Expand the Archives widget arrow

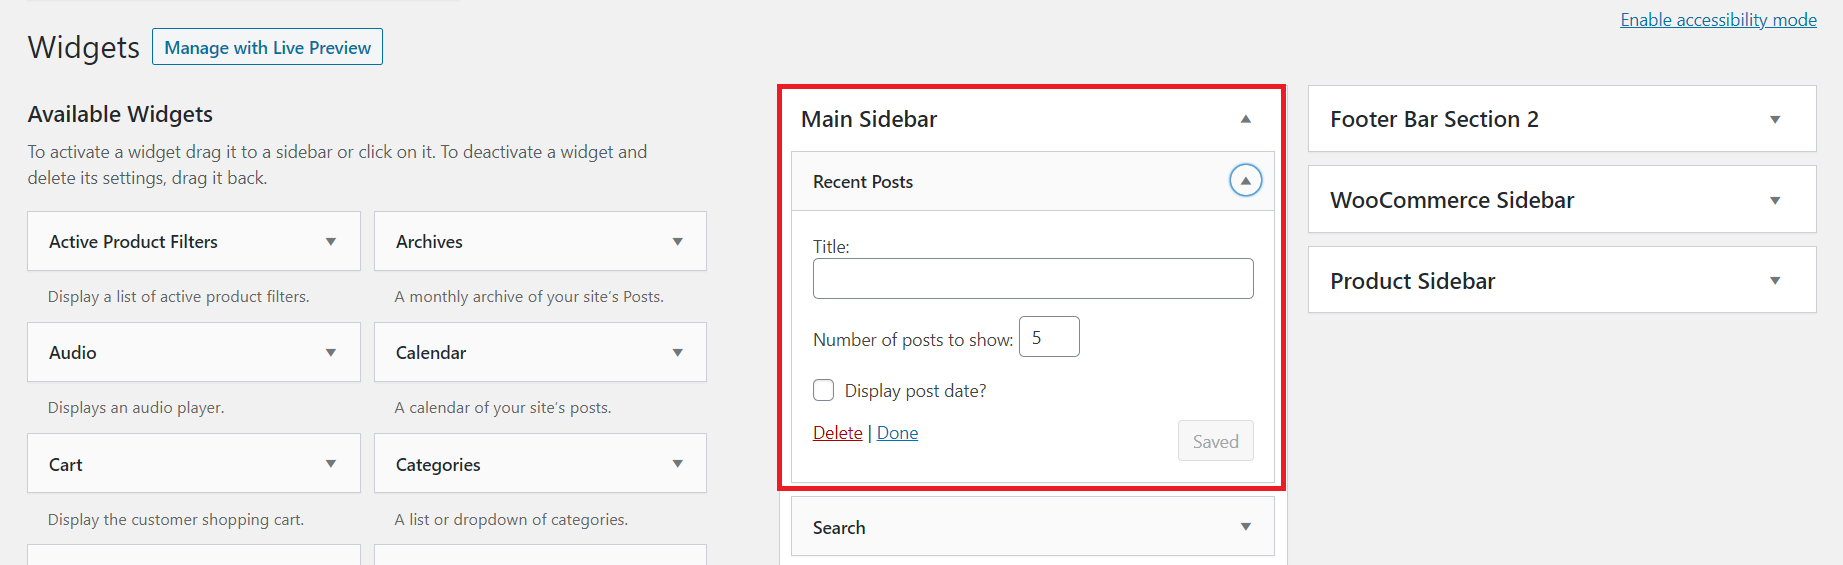click(678, 242)
